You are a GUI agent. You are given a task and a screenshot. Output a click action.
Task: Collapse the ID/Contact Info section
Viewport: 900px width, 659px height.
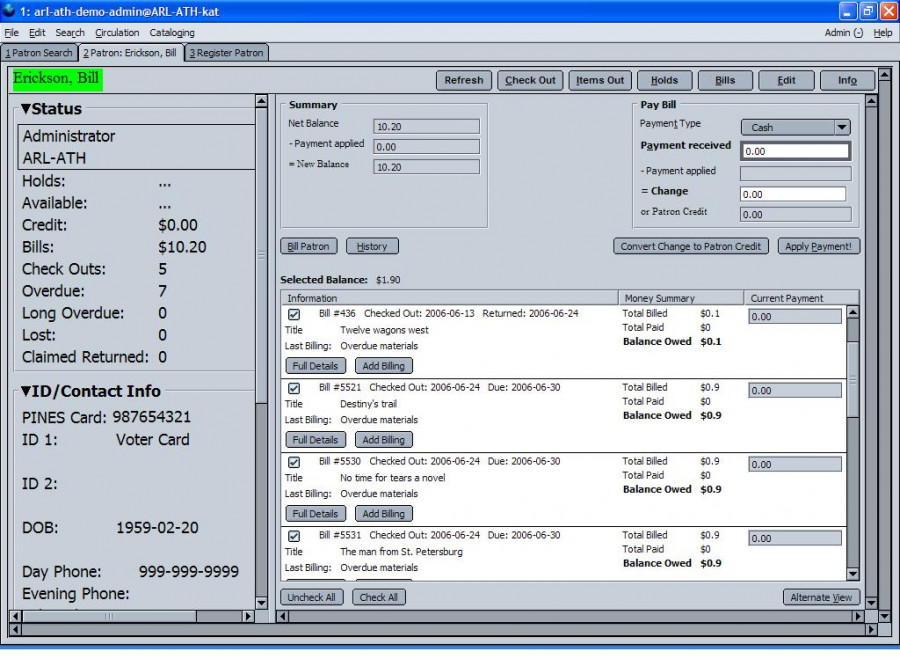click(27, 391)
